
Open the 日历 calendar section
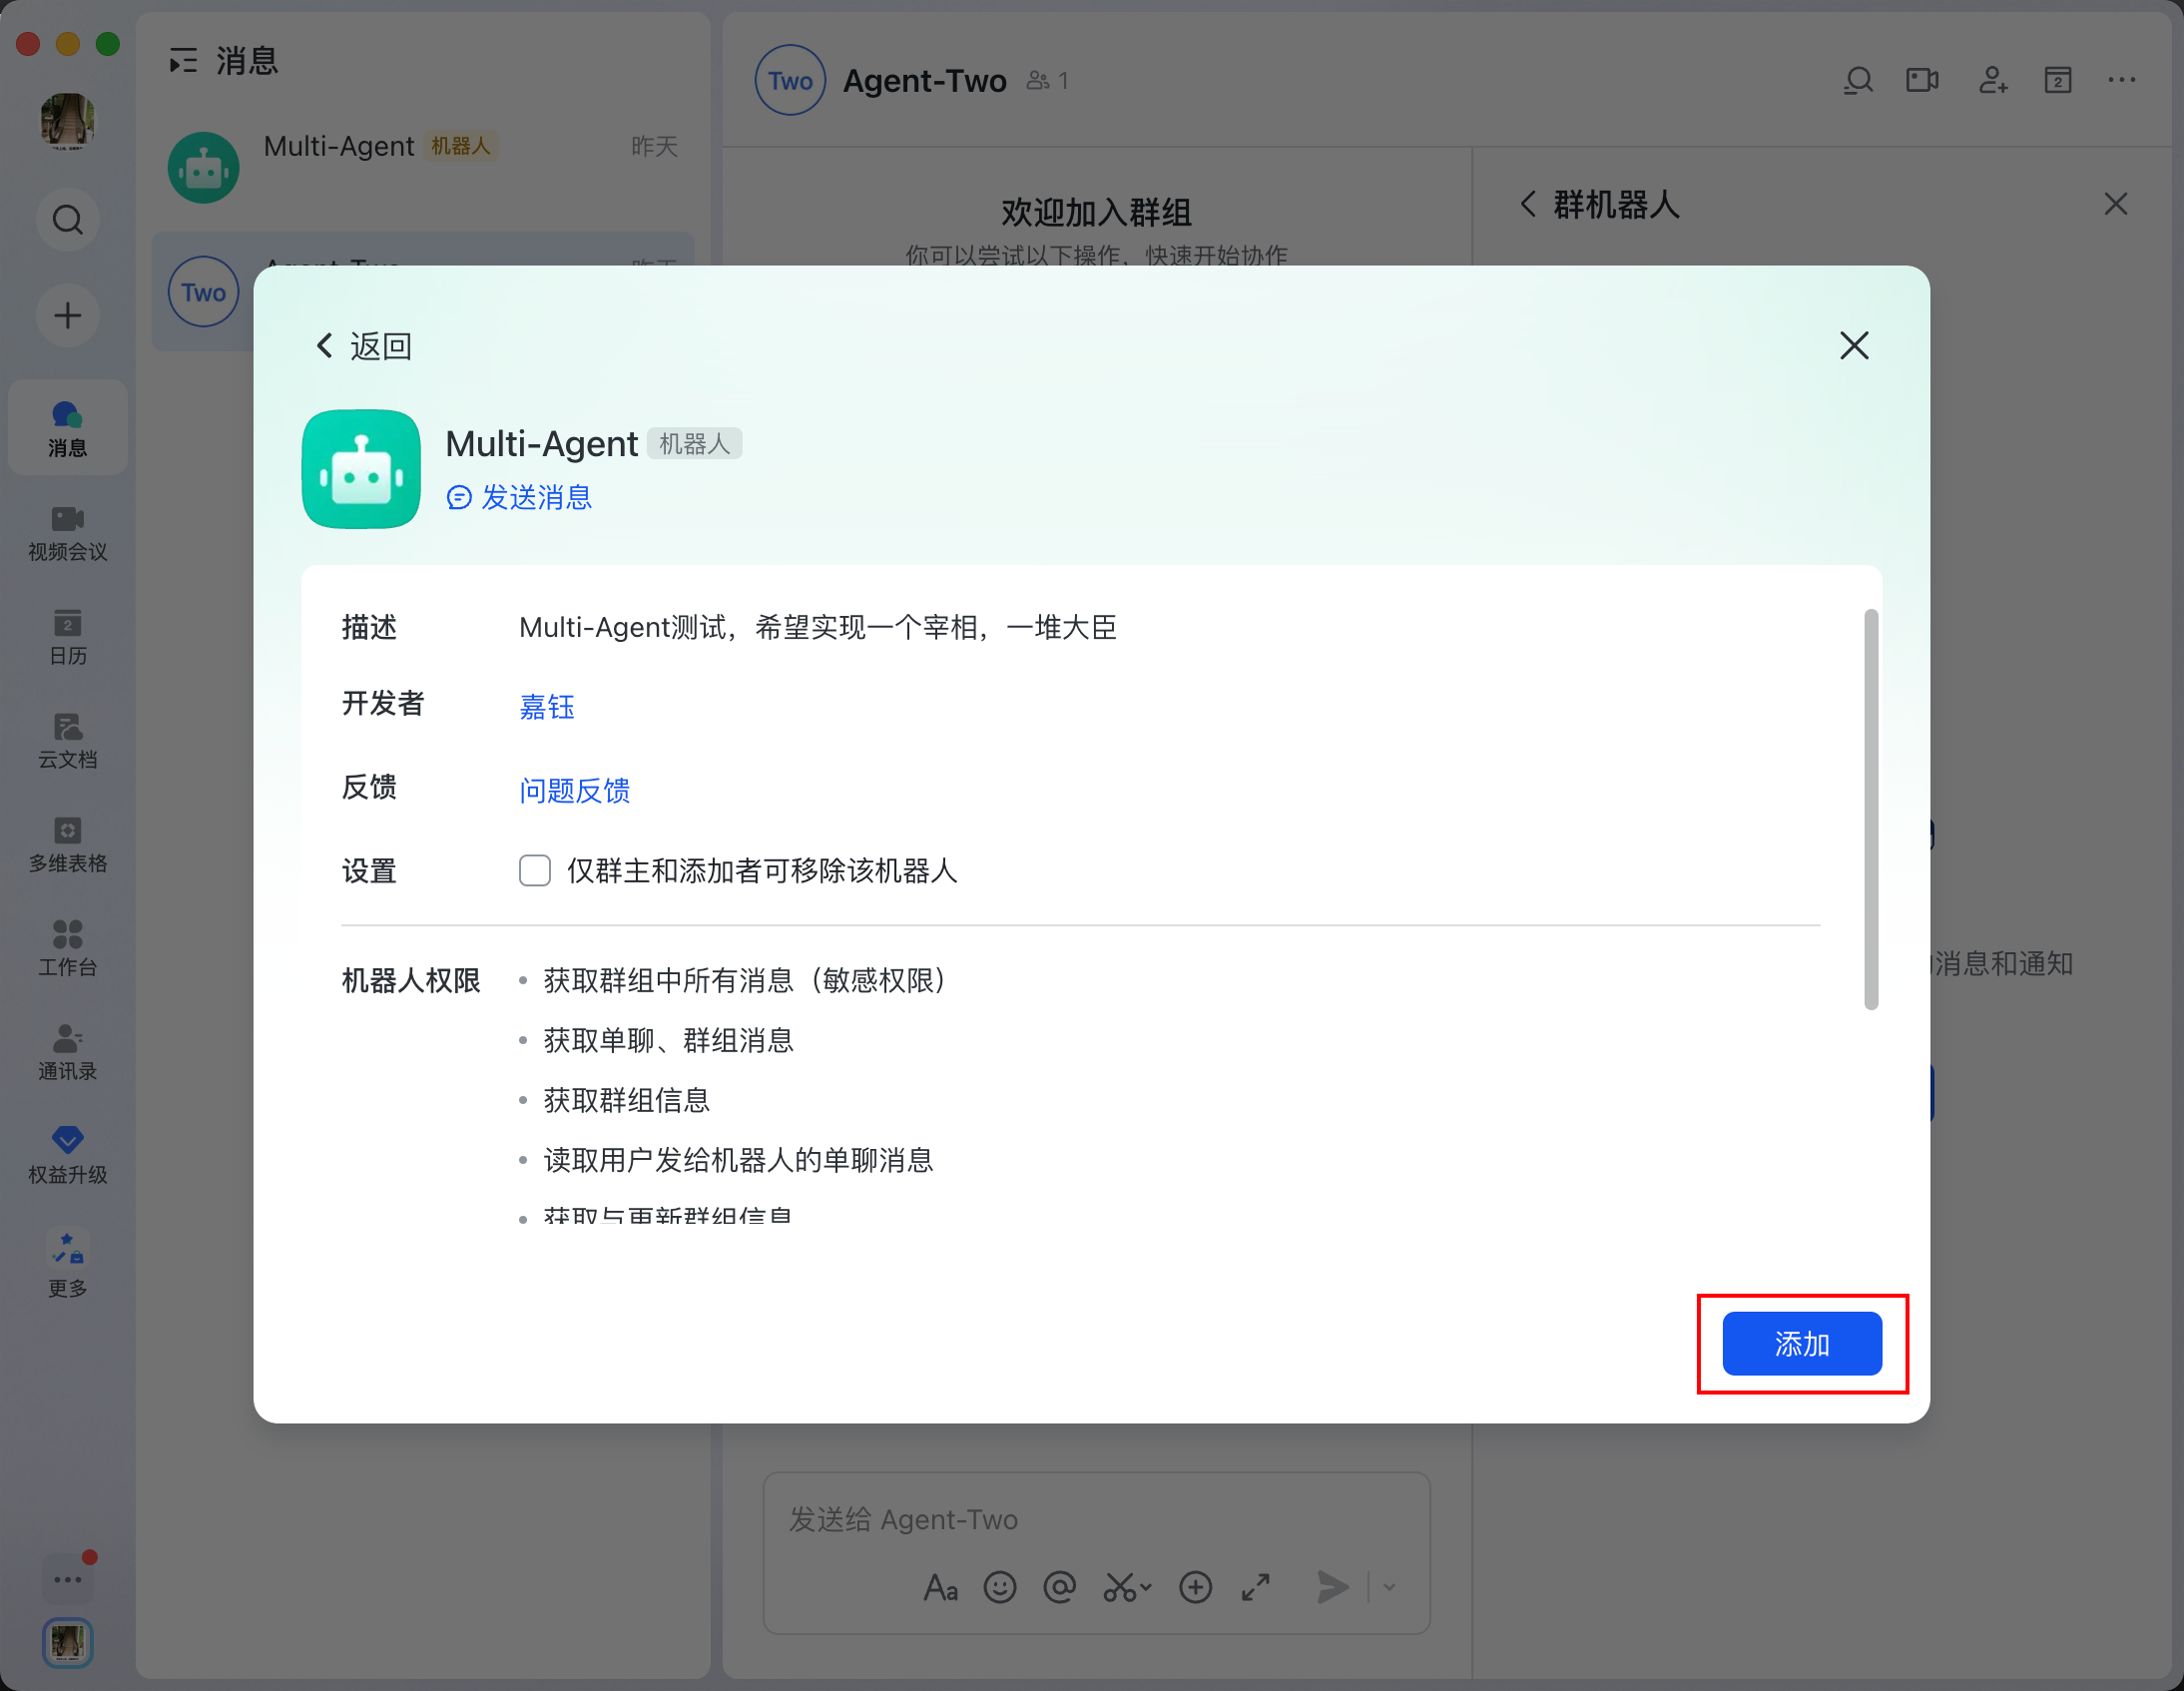(67, 636)
